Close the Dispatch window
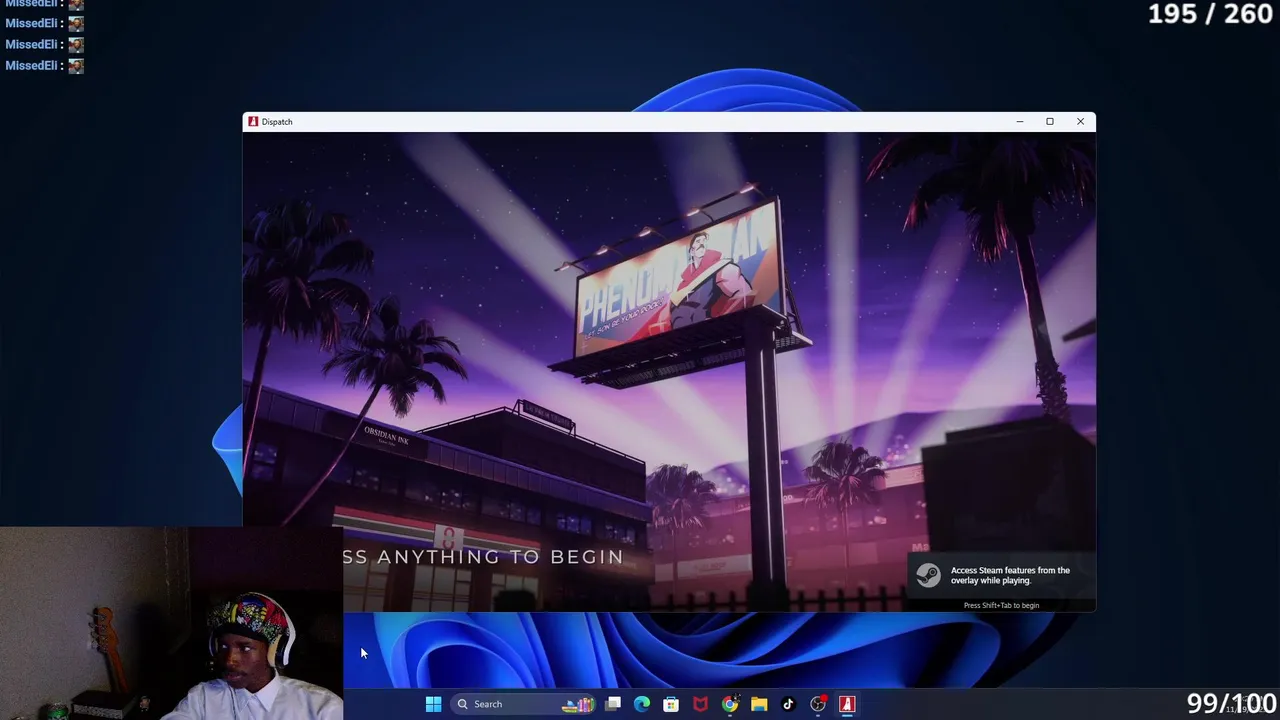 [1080, 122]
